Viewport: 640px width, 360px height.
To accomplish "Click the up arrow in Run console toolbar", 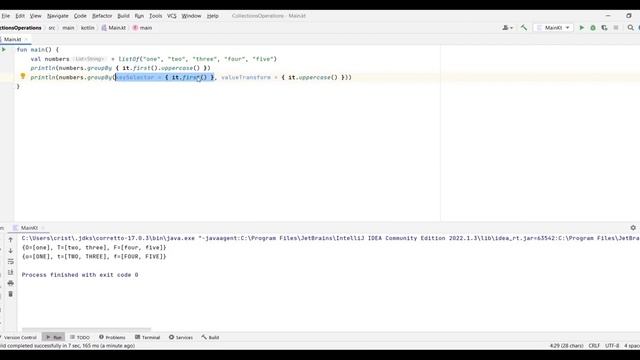I will [11, 240].
